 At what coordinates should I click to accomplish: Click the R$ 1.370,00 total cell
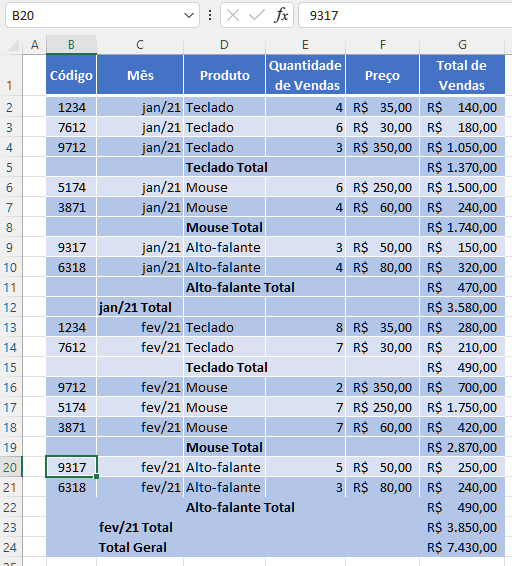pyautogui.click(x=462, y=167)
